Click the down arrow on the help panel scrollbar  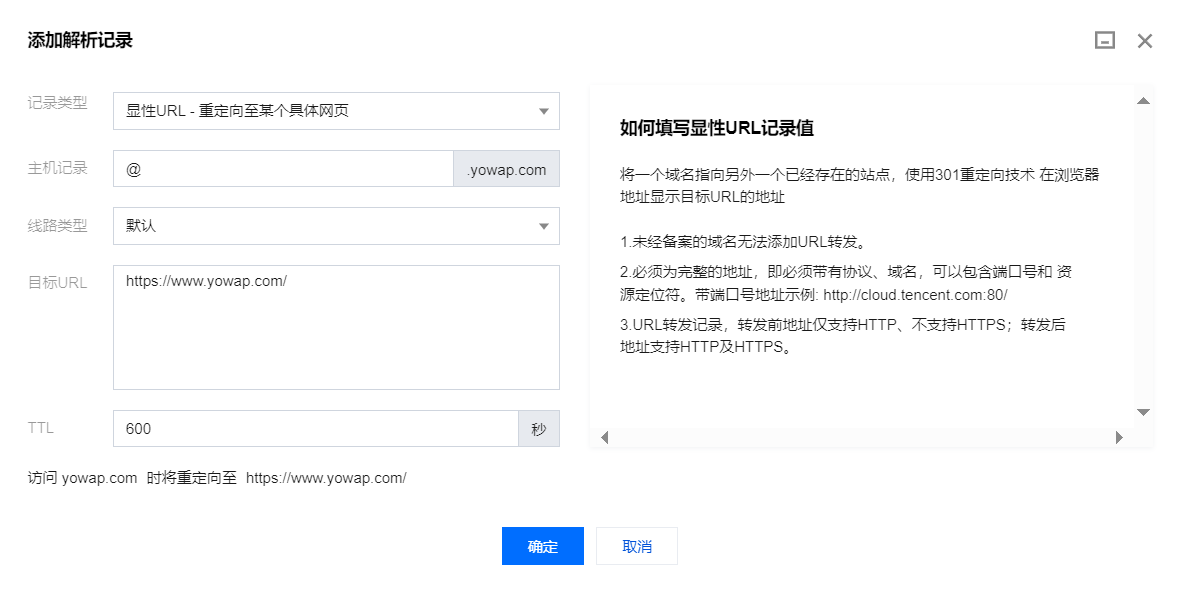[1142, 411]
